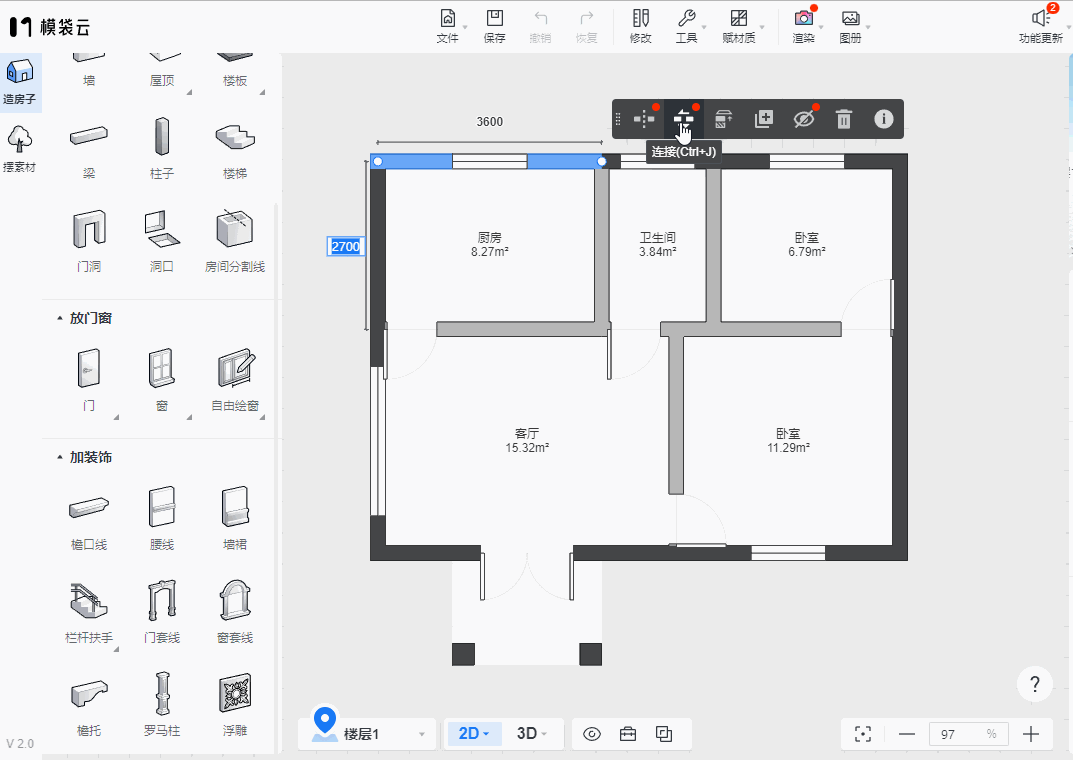
Task: Select the 楼梯 (stairs) tool icon
Action: (x=234, y=139)
